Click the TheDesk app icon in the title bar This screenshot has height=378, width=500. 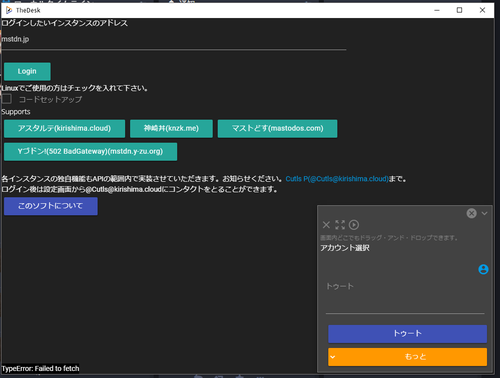click(x=9, y=10)
